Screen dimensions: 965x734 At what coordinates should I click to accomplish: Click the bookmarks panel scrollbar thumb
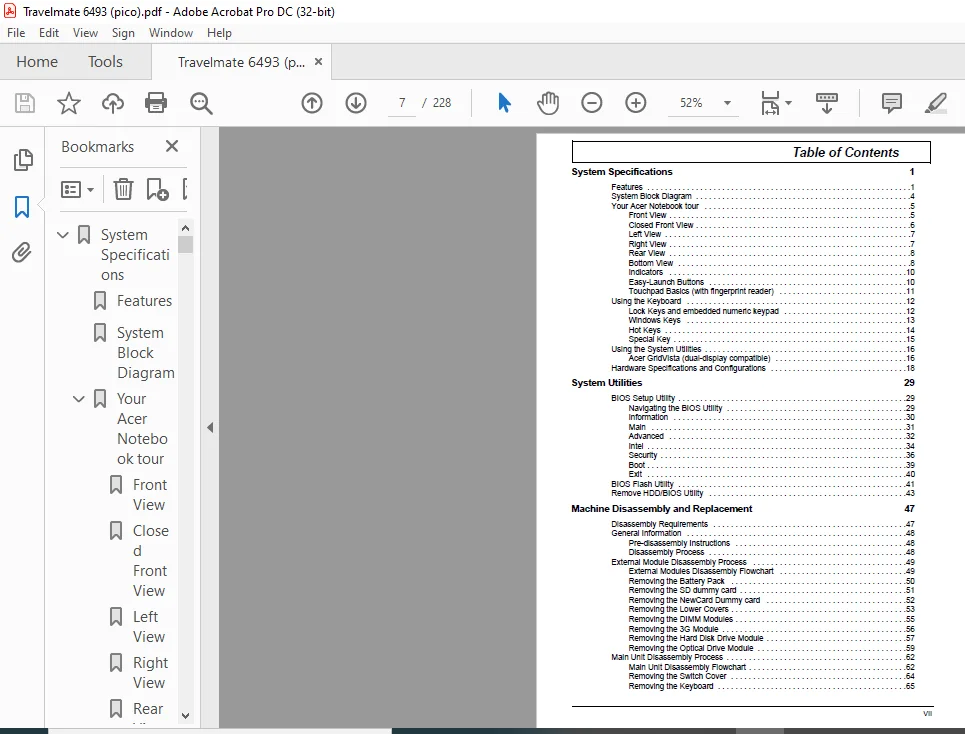pyautogui.click(x=185, y=245)
